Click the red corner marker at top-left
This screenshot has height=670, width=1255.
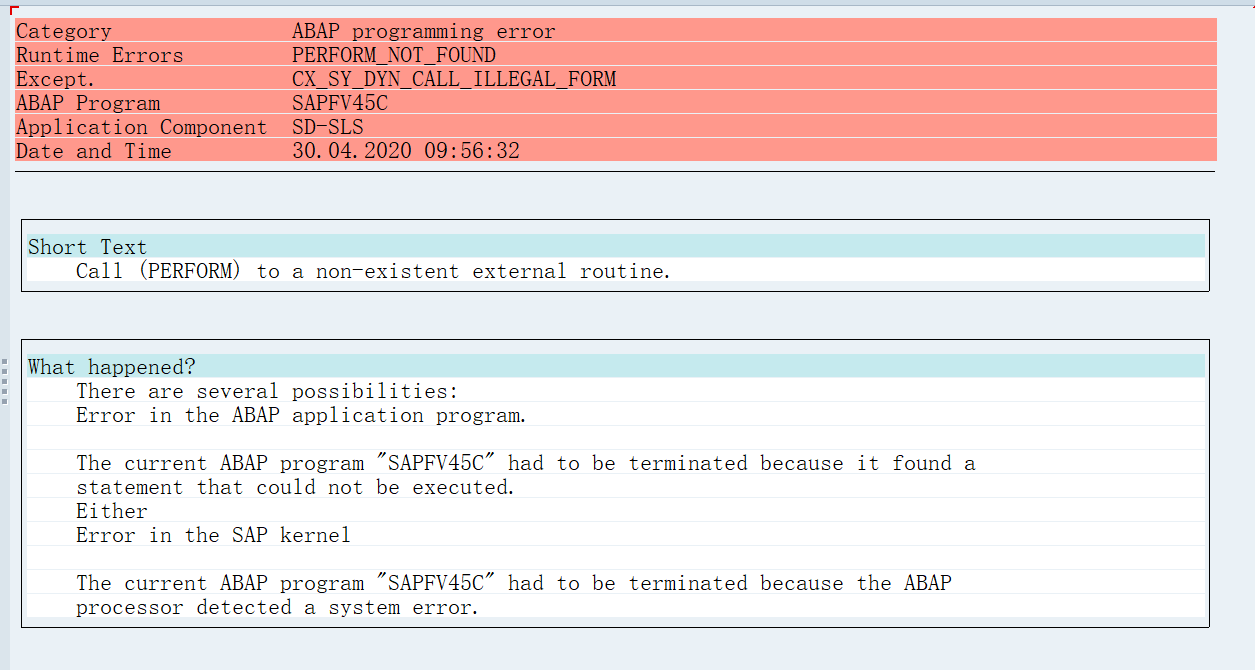click(x=14, y=10)
